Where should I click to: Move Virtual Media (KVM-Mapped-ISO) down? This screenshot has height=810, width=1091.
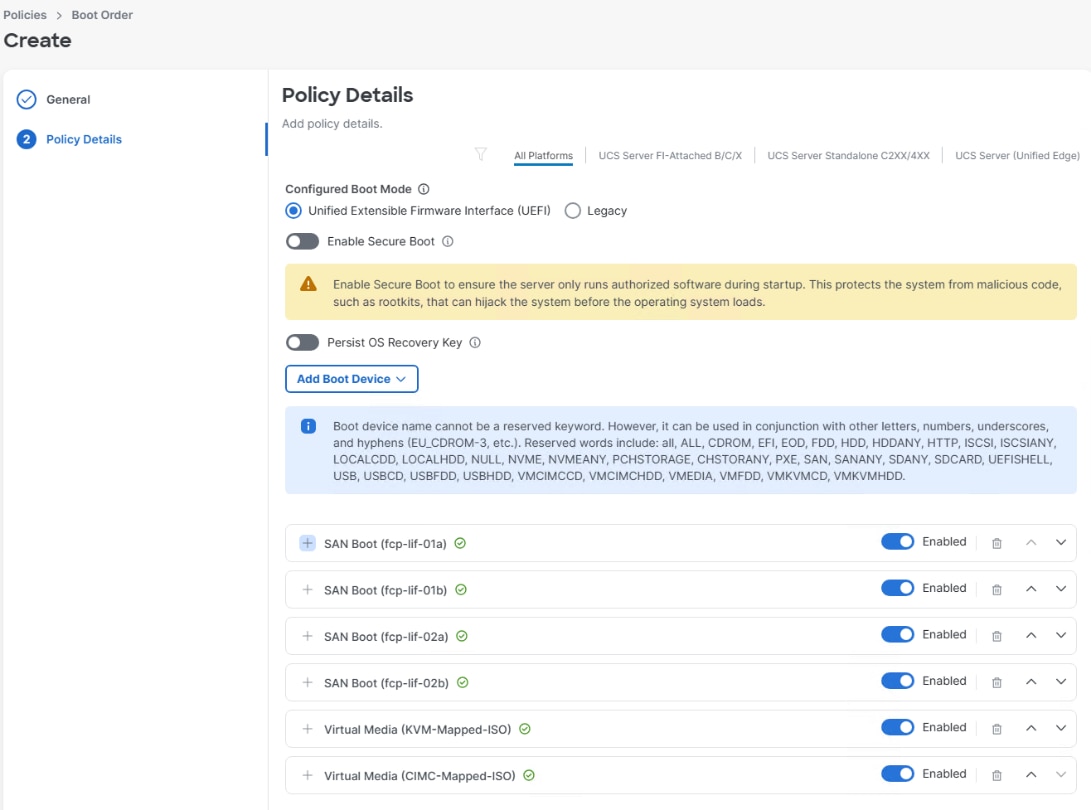tap(1060, 729)
